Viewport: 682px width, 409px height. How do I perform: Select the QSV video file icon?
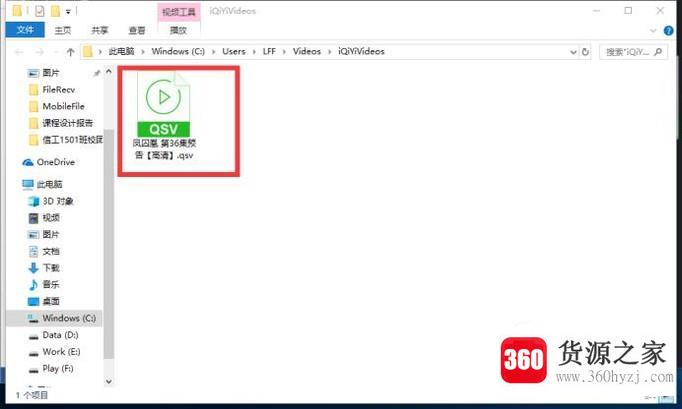pyautogui.click(x=163, y=104)
